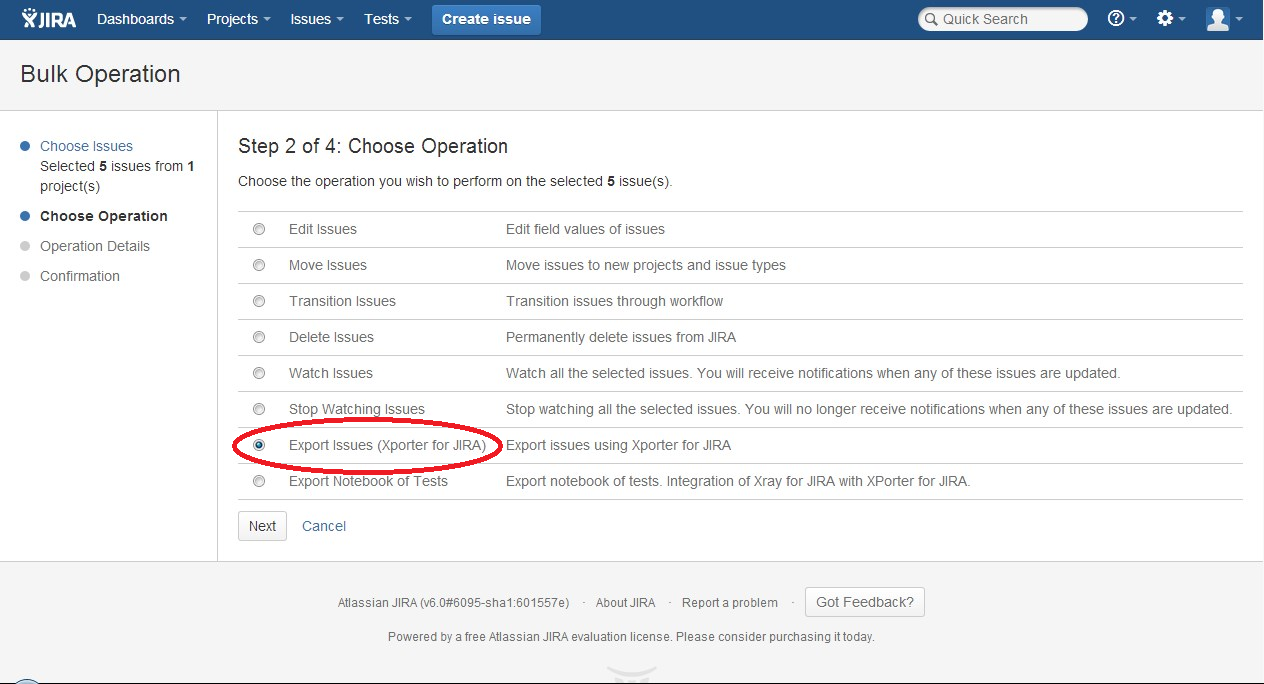The width and height of the screenshot is (1264, 684).
Task: Click the Edit Issues label
Action: pyautogui.click(x=323, y=229)
